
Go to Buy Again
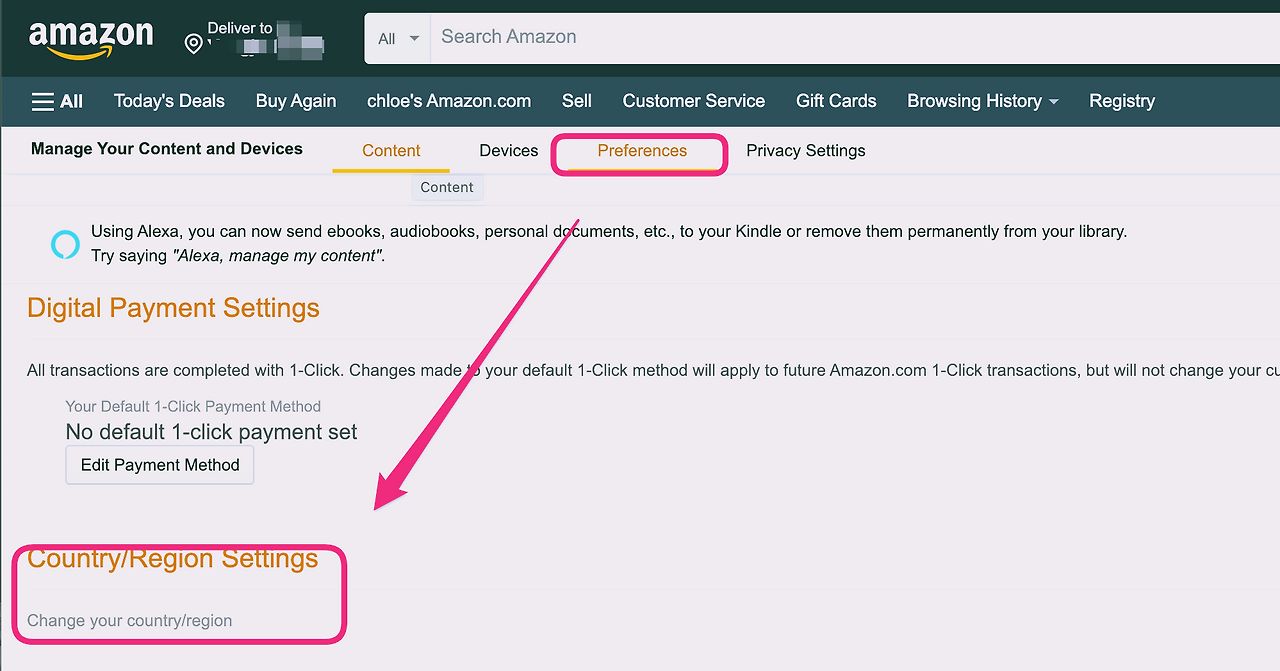(296, 101)
